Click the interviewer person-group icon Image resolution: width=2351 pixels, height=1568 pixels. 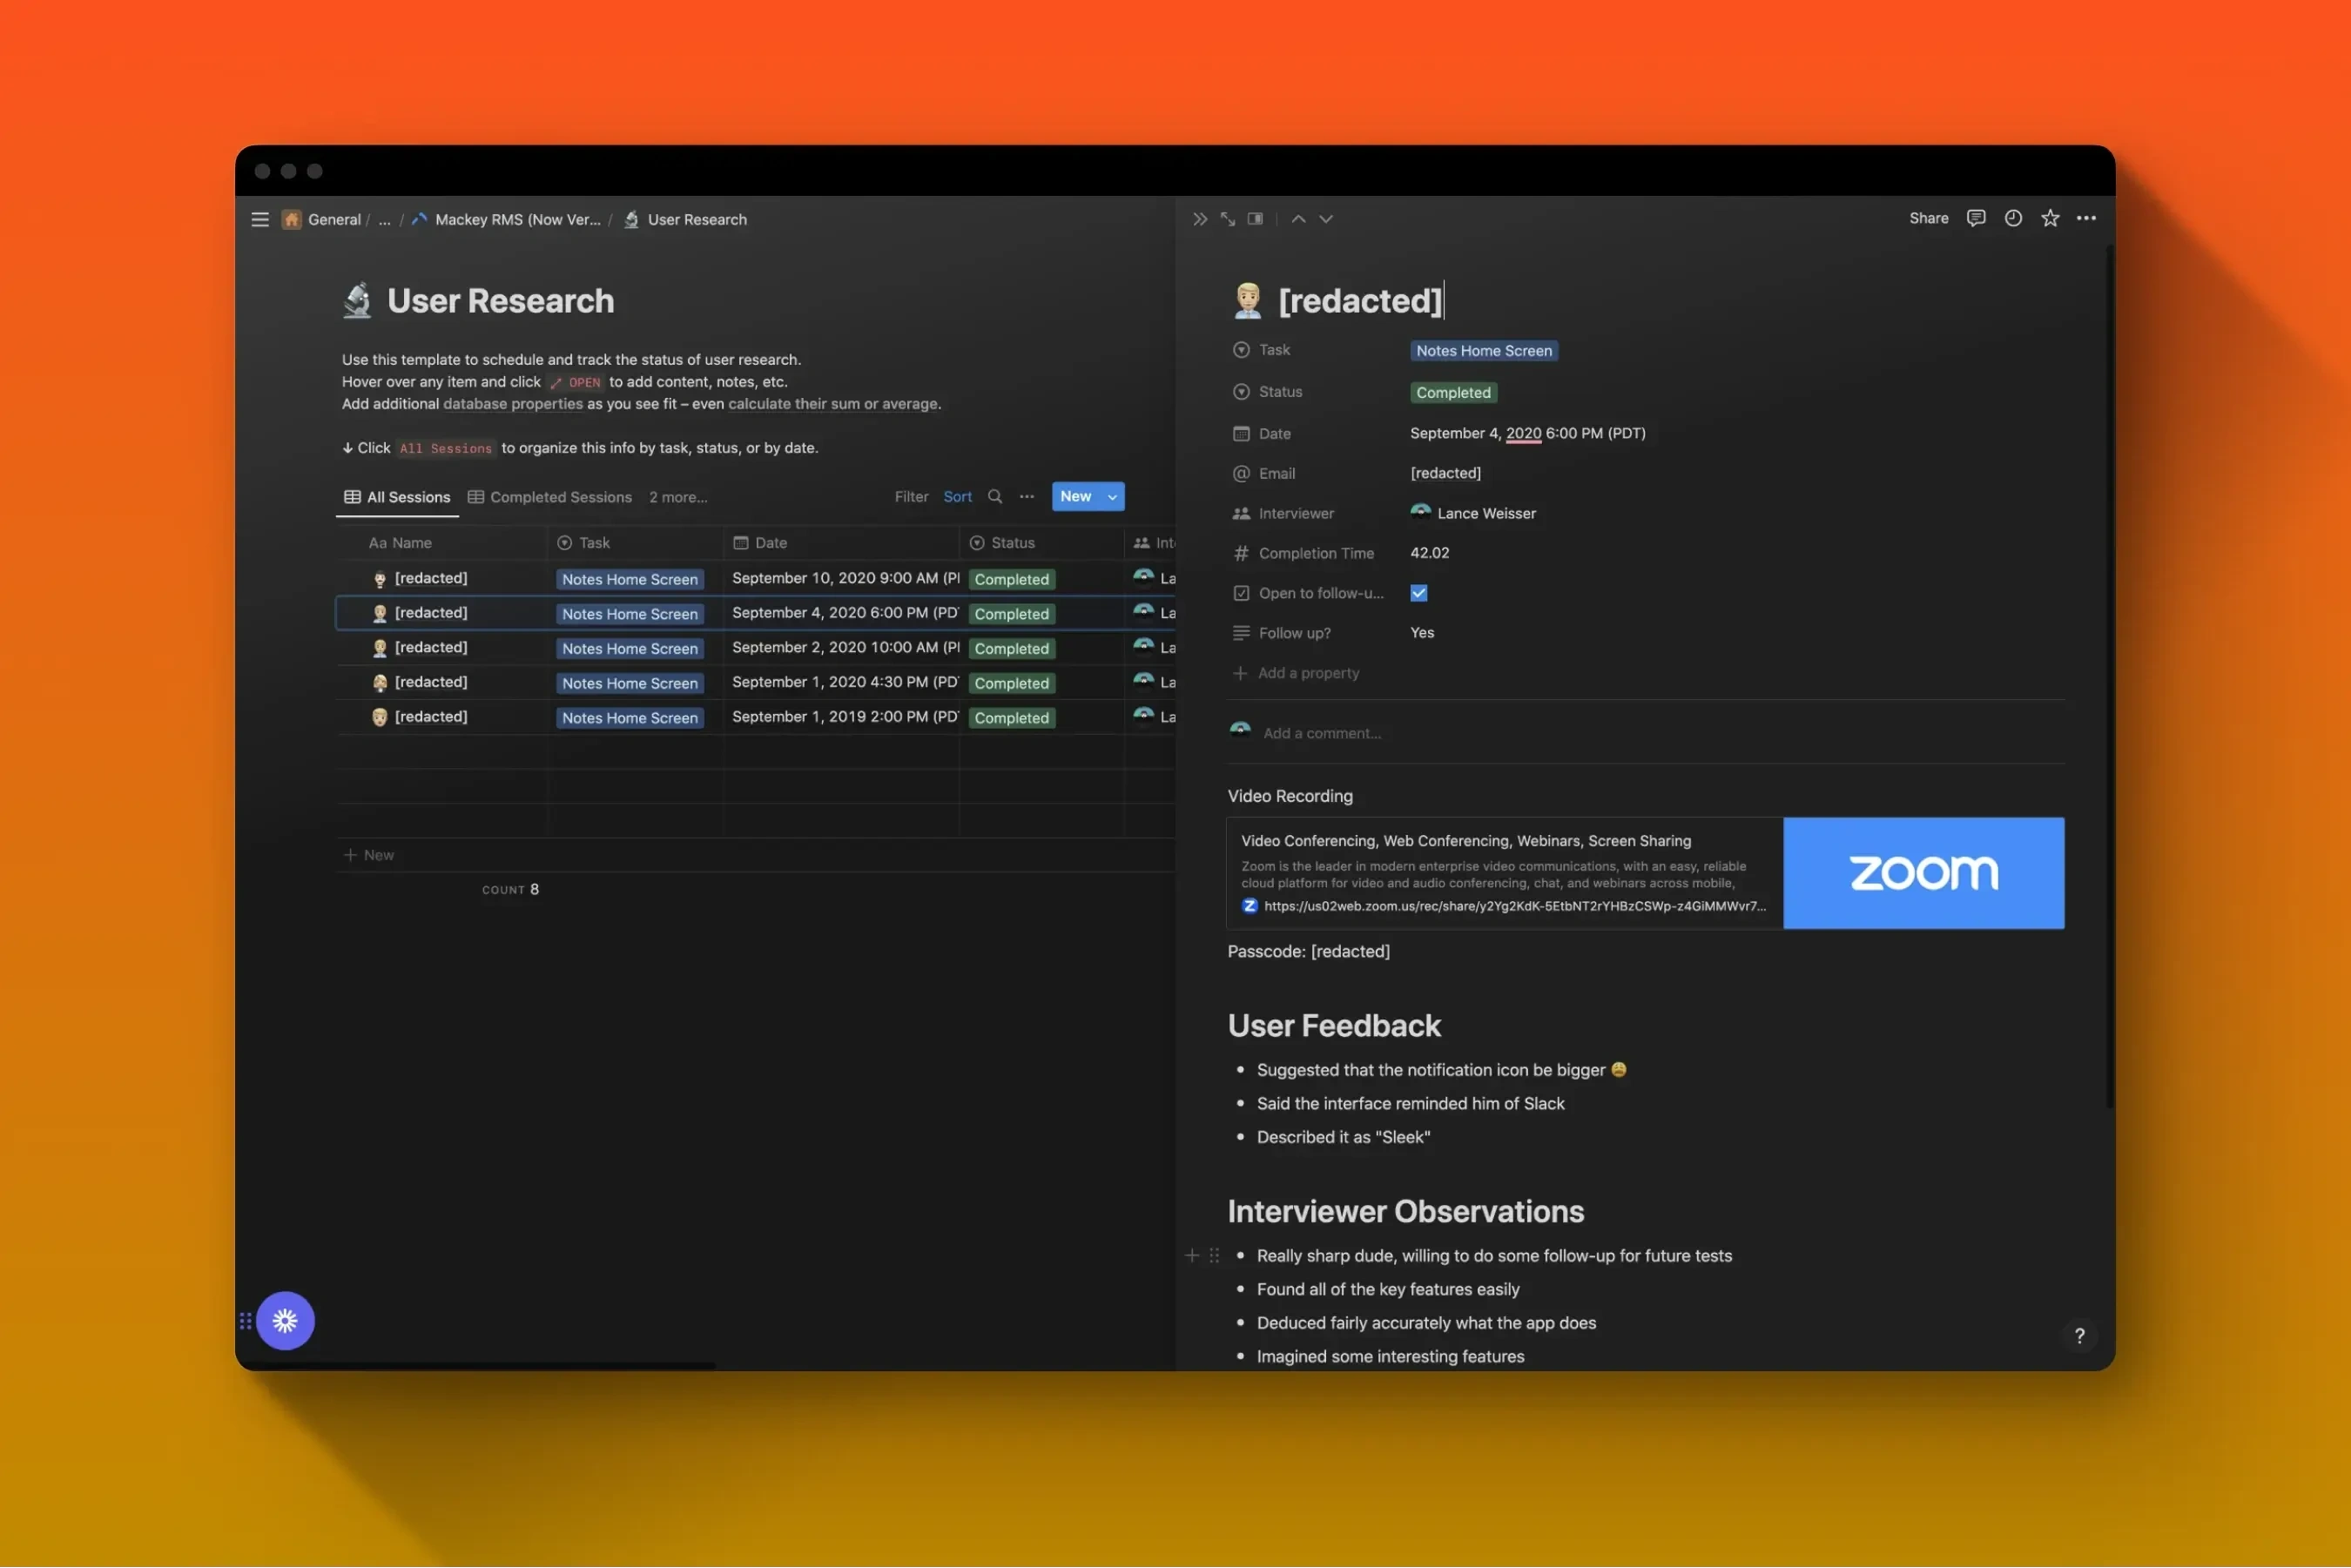point(1238,513)
